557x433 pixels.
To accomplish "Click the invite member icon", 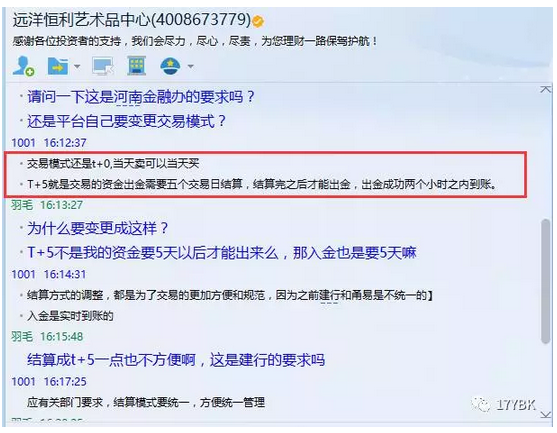I will 23,66.
